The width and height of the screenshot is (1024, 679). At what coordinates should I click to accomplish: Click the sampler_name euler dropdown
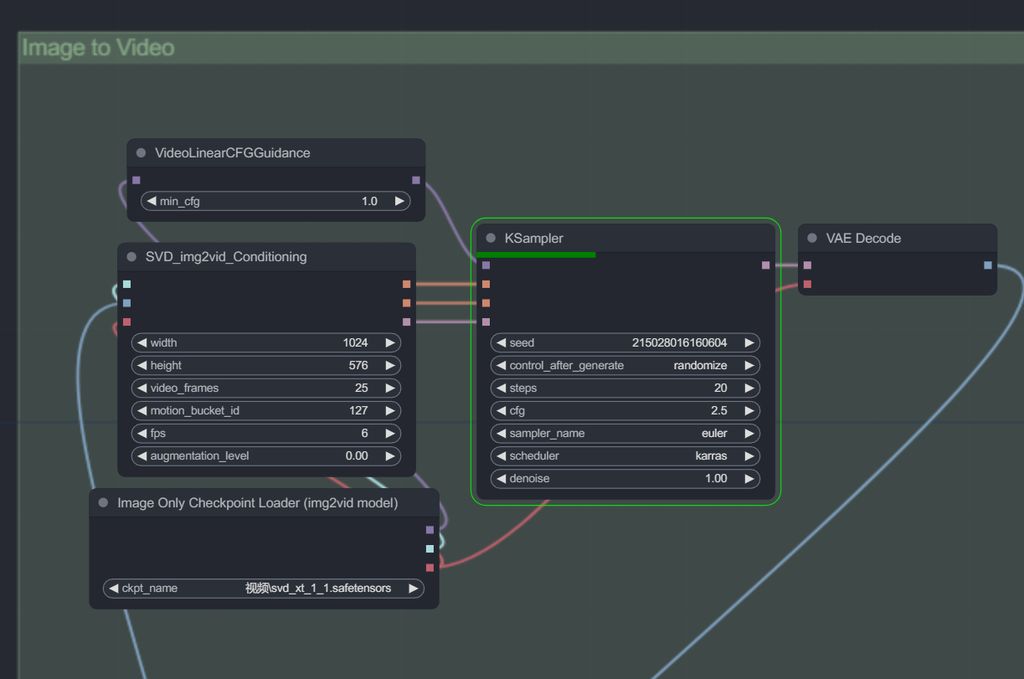pos(625,433)
